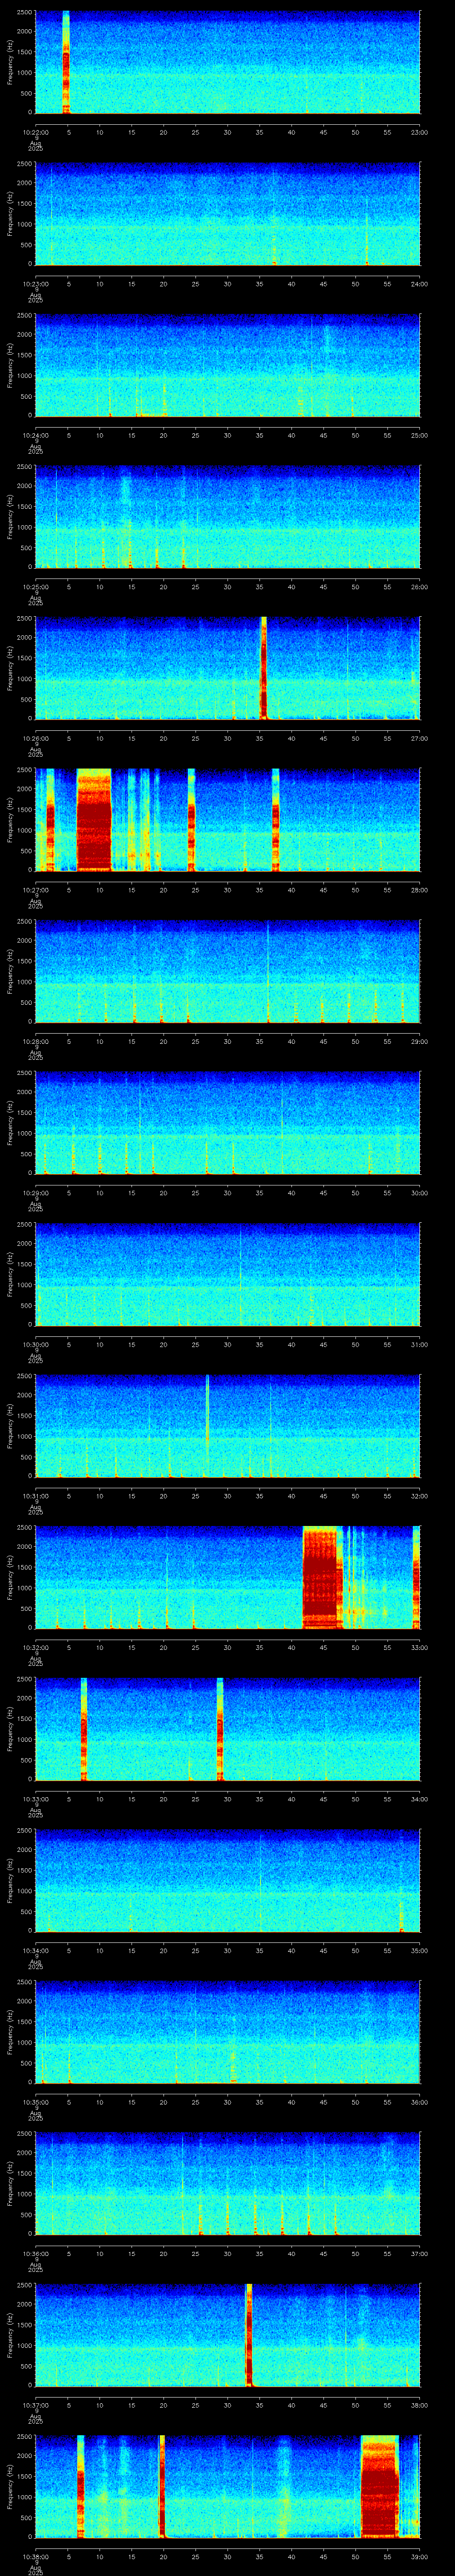Click the 23:00 end time label
Viewport: 455px width, 2576px height.
(x=419, y=132)
